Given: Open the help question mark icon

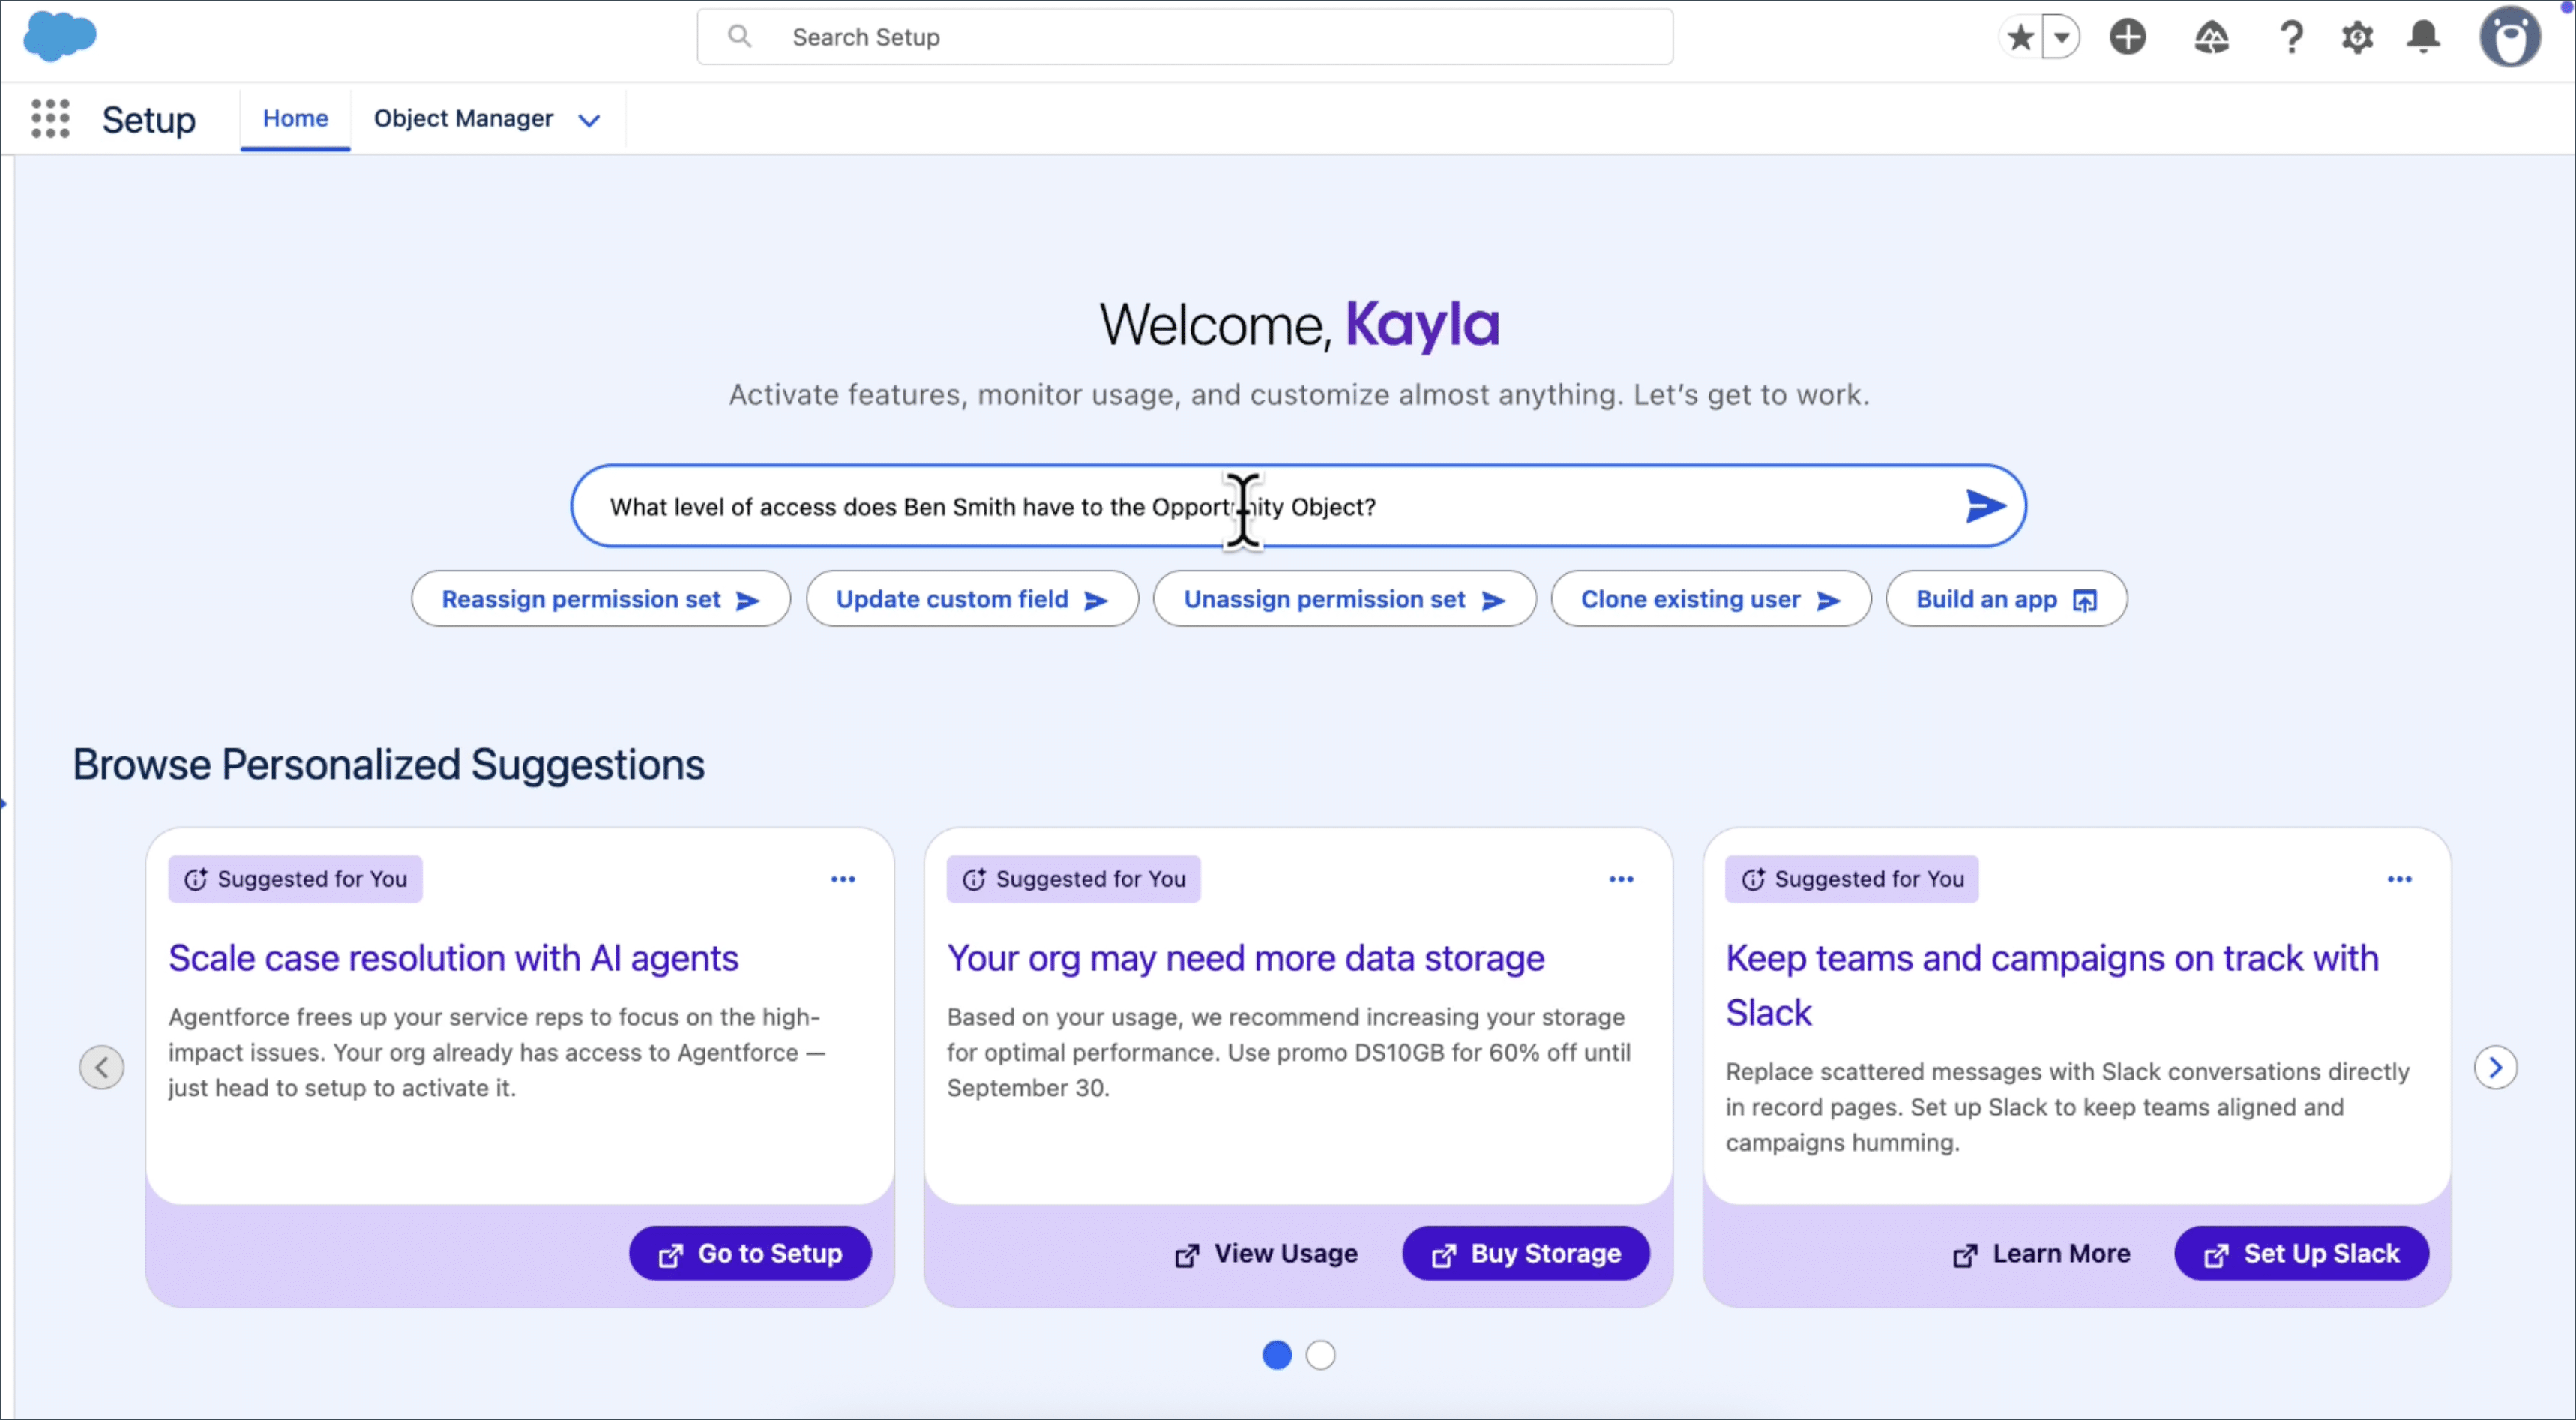Looking at the screenshot, I should pyautogui.click(x=2291, y=38).
